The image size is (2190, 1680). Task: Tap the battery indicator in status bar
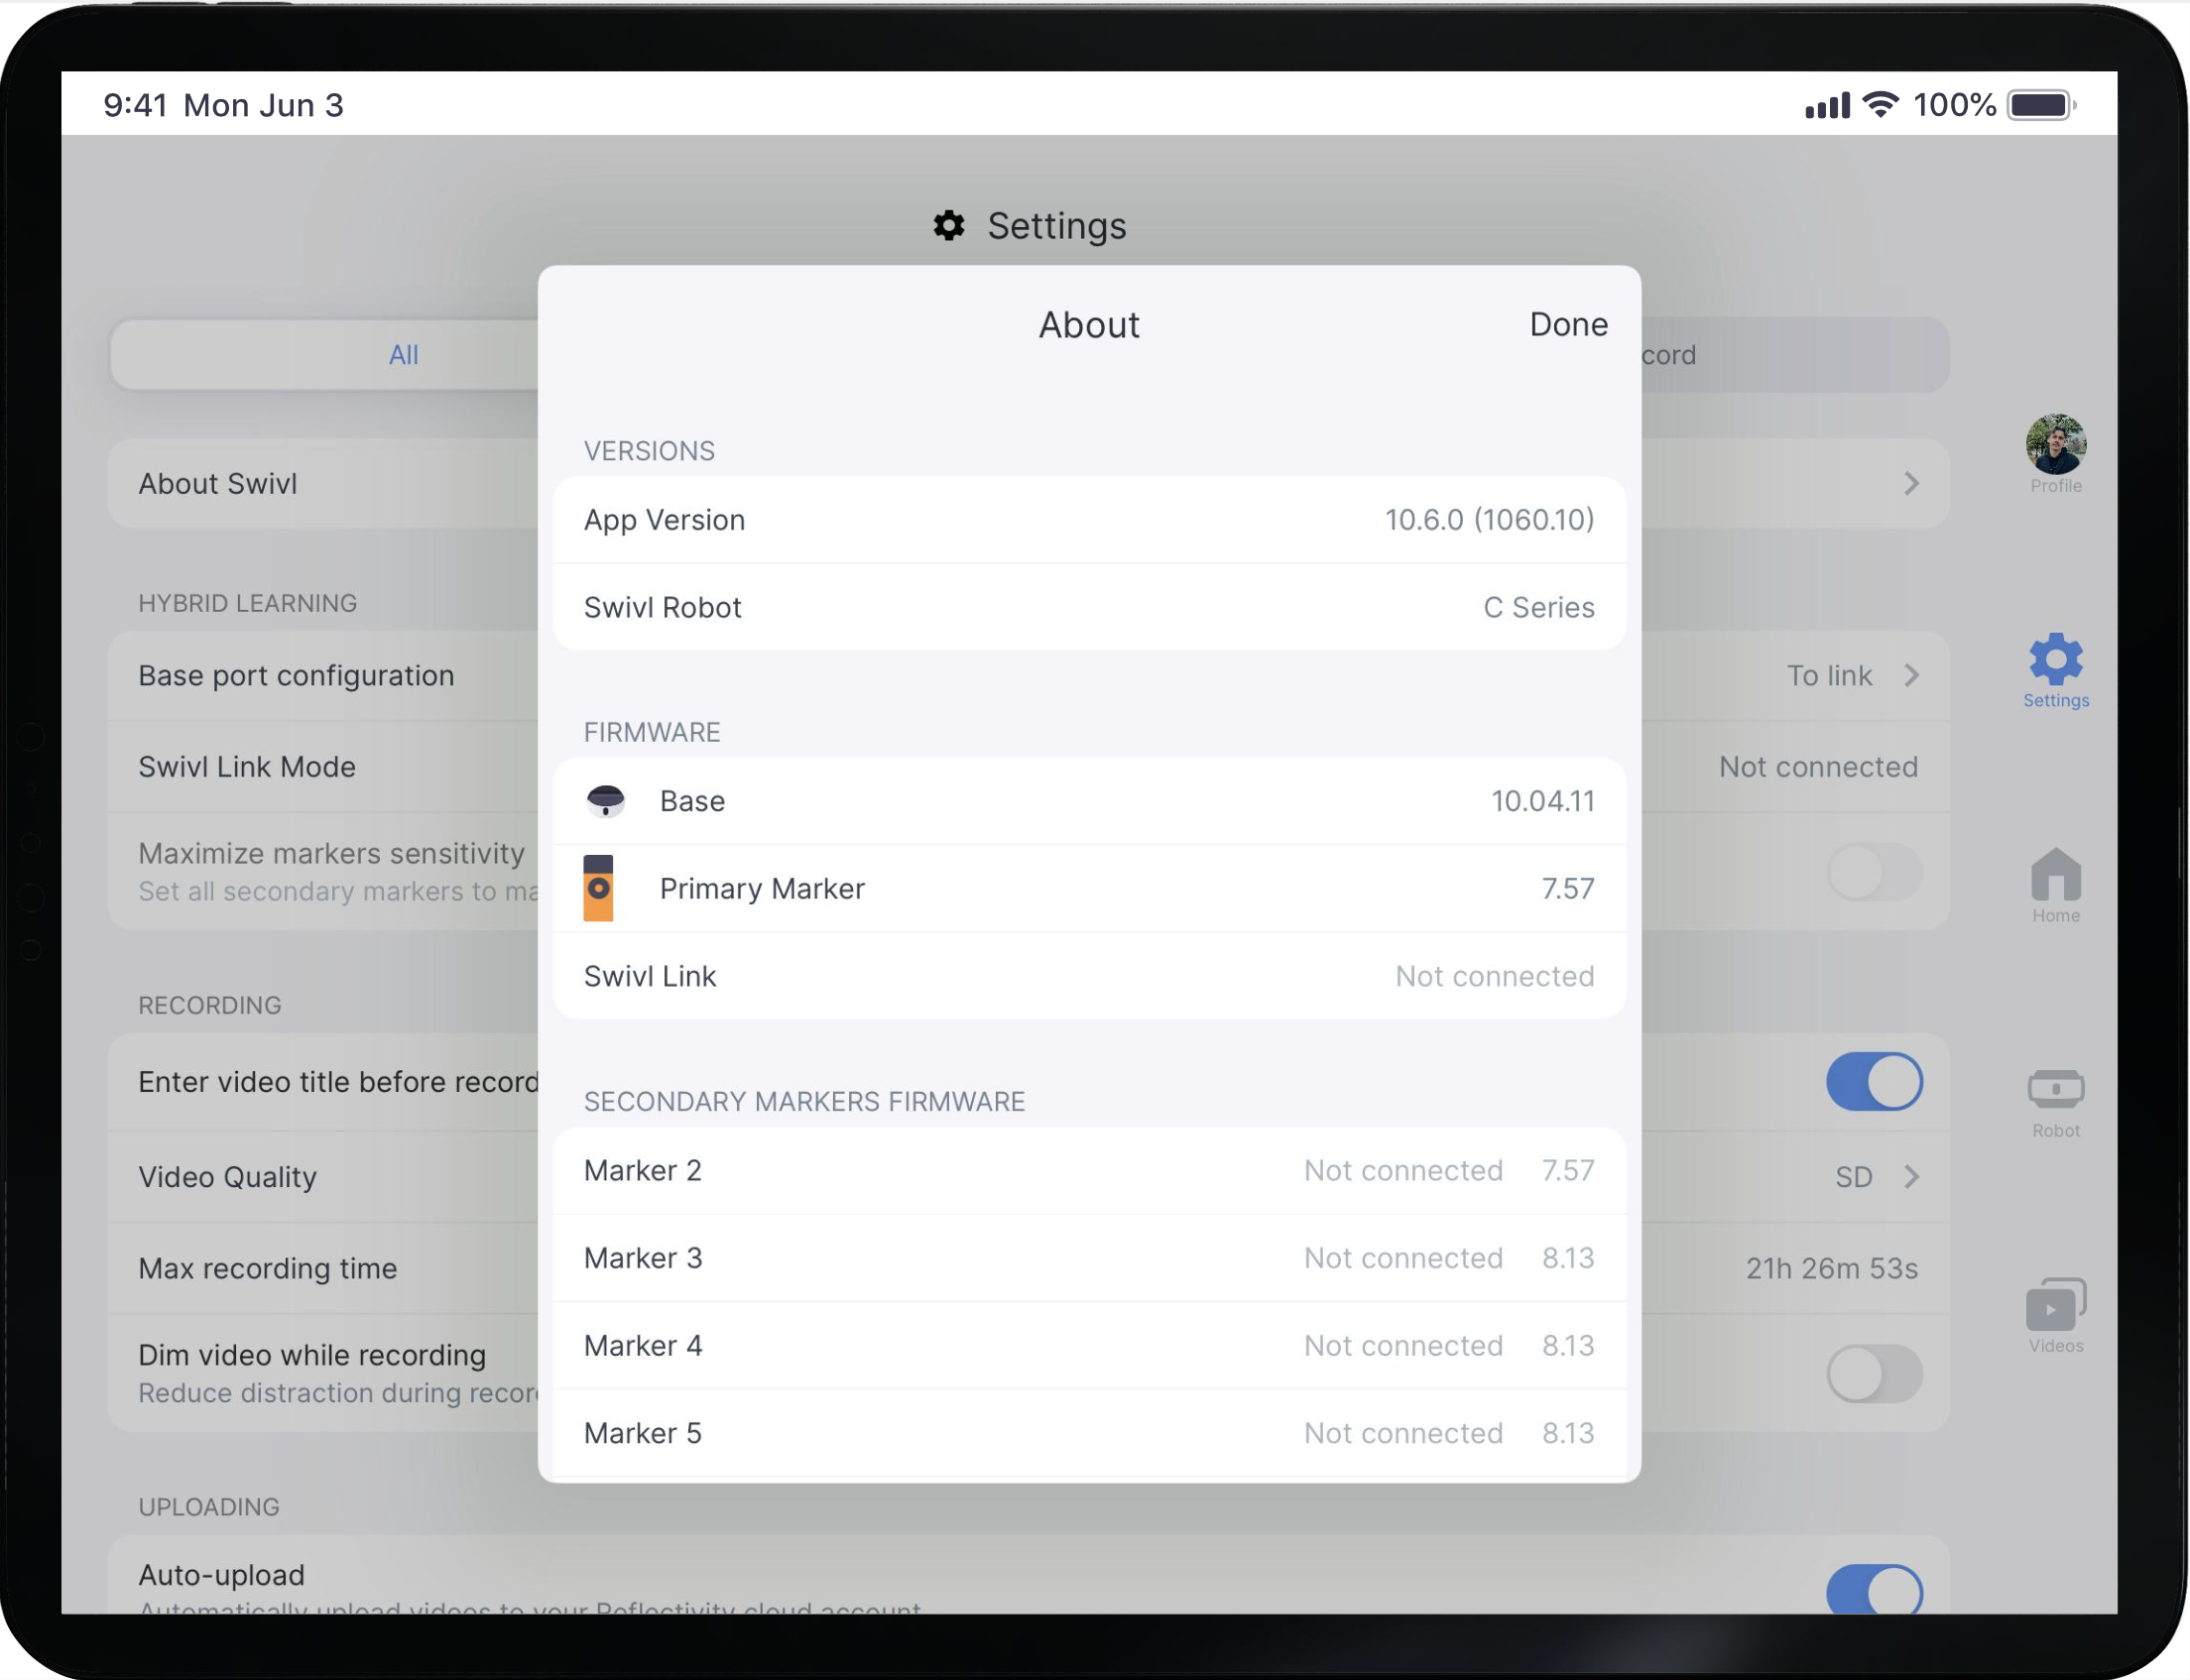point(2040,105)
